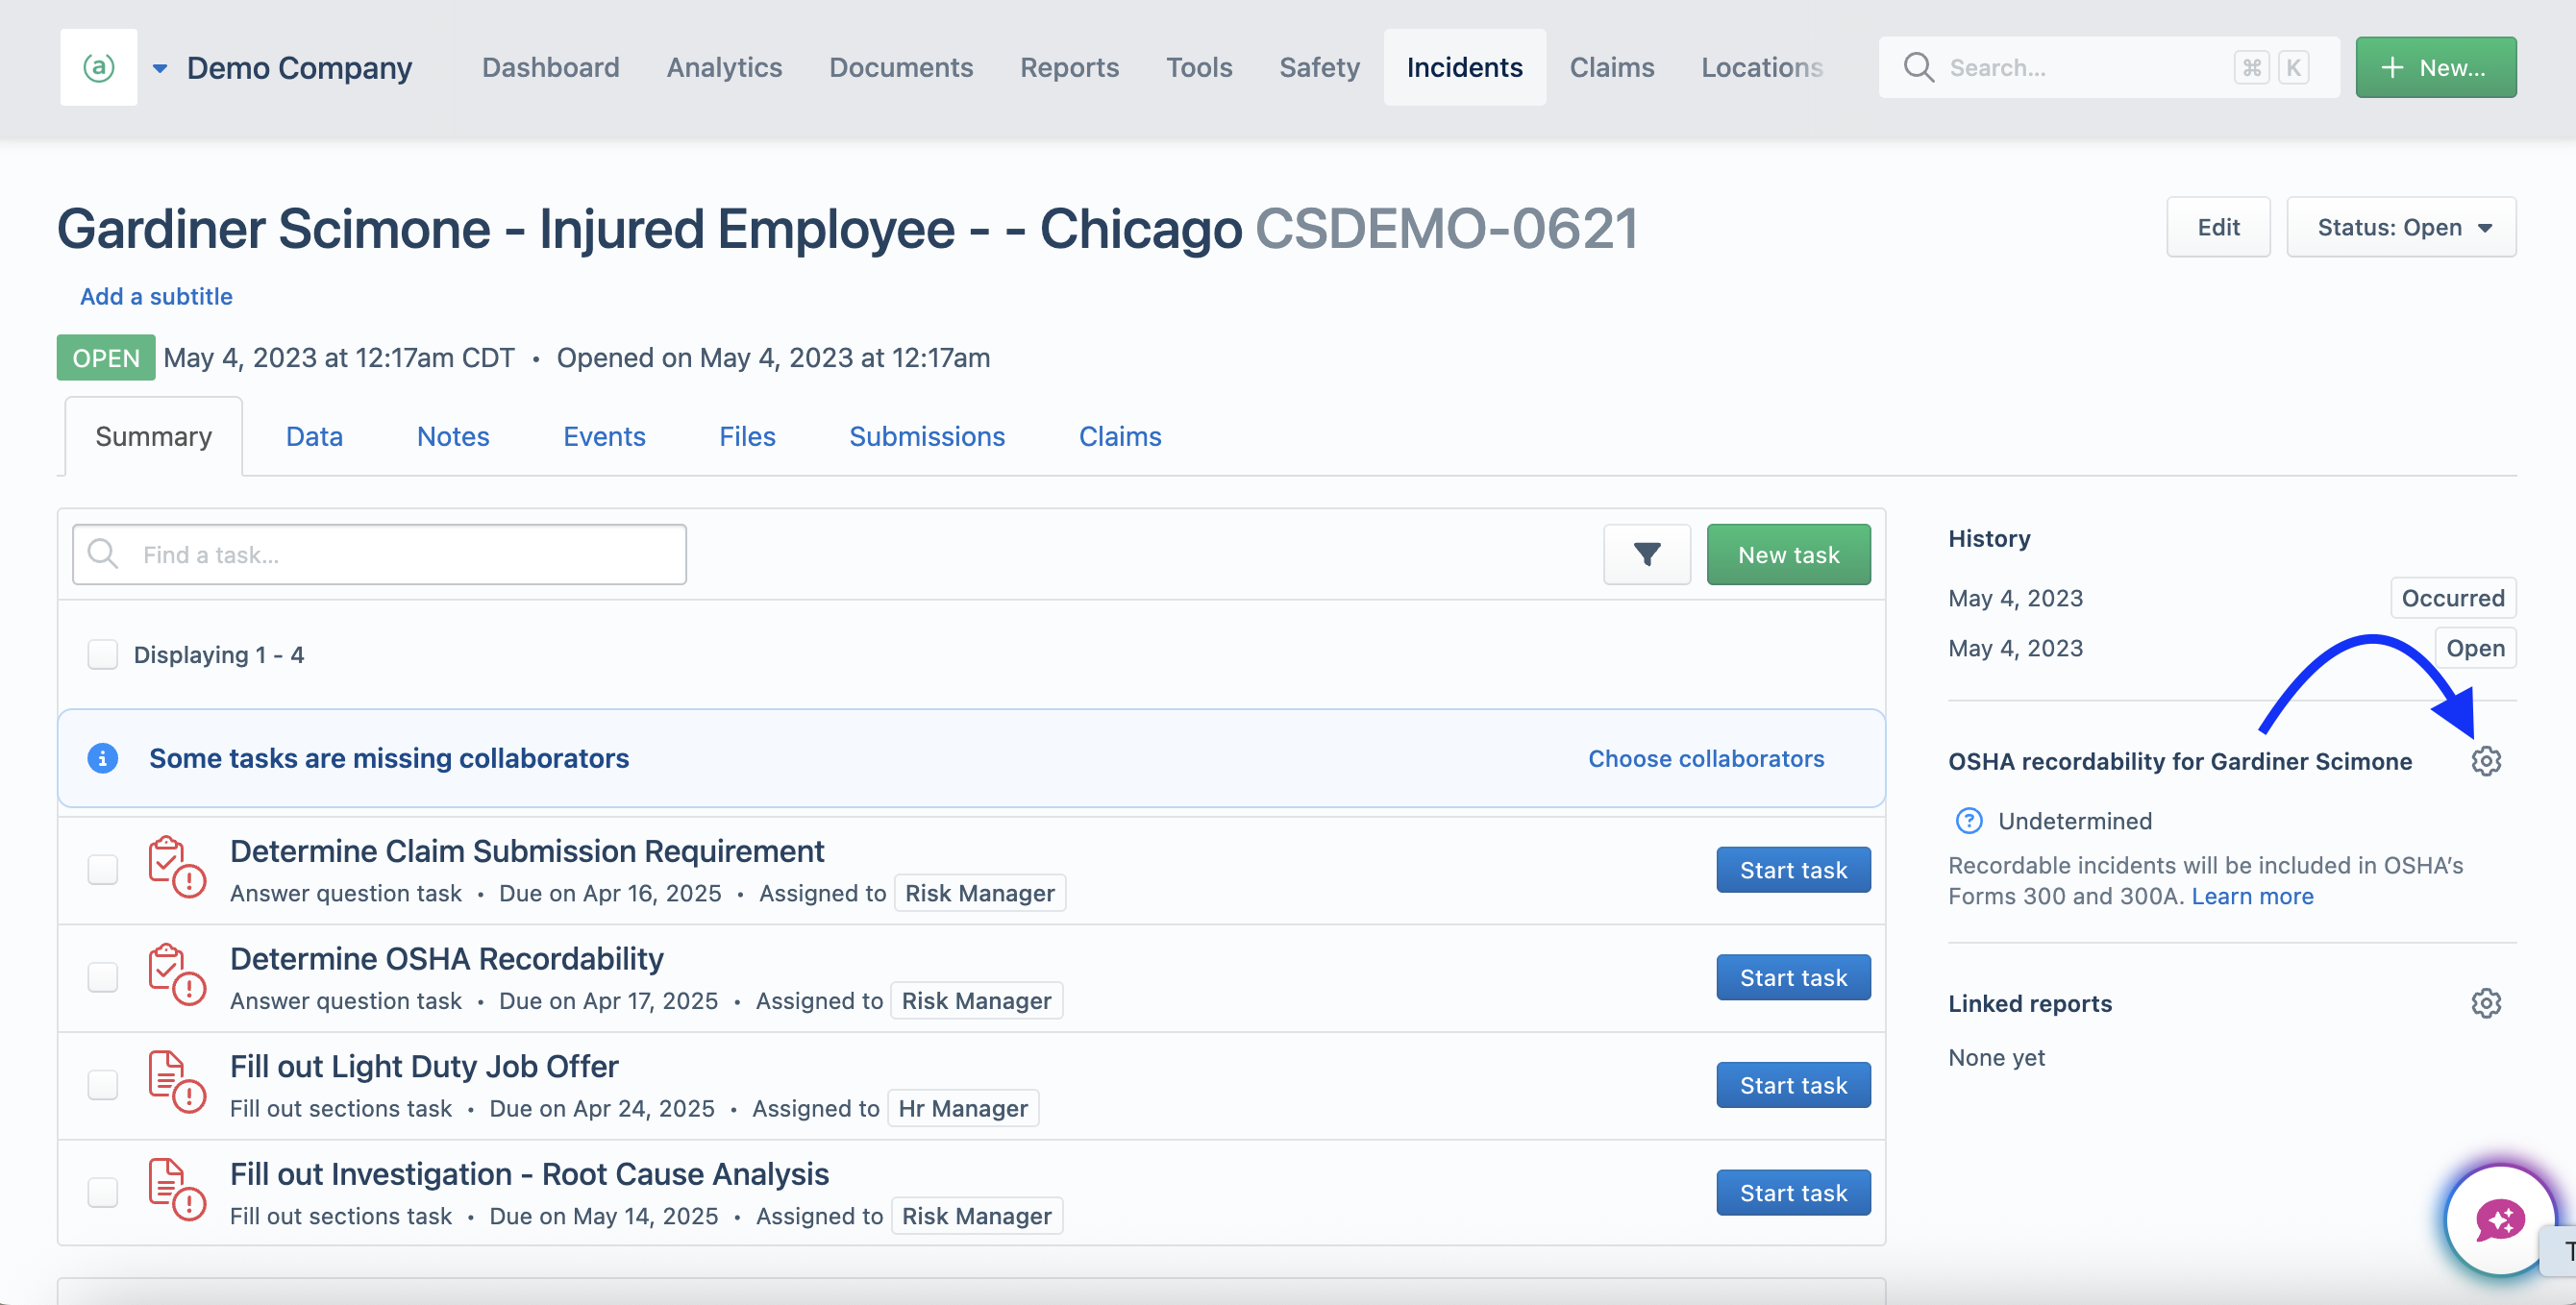2576x1305 pixels.
Task: Open Safety in top navigation
Action: point(1319,67)
